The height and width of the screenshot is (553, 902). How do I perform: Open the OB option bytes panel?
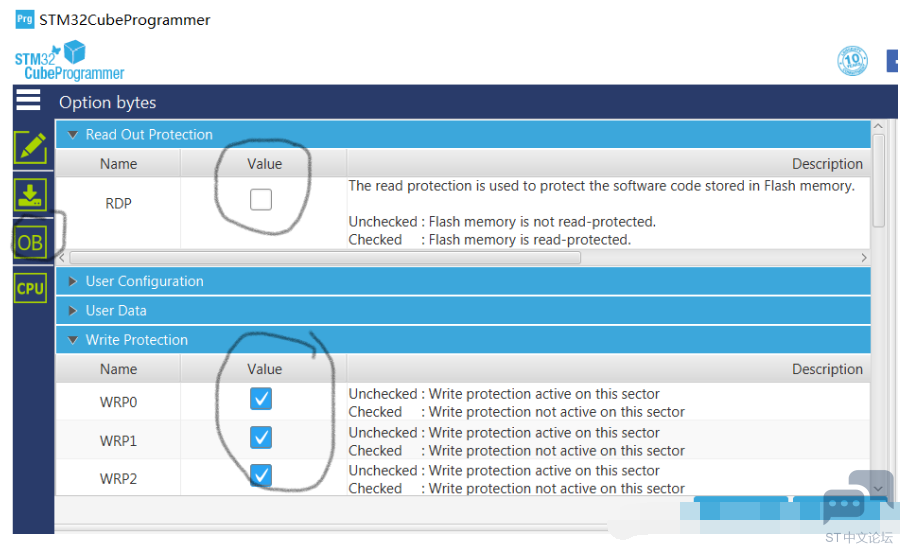click(x=30, y=243)
